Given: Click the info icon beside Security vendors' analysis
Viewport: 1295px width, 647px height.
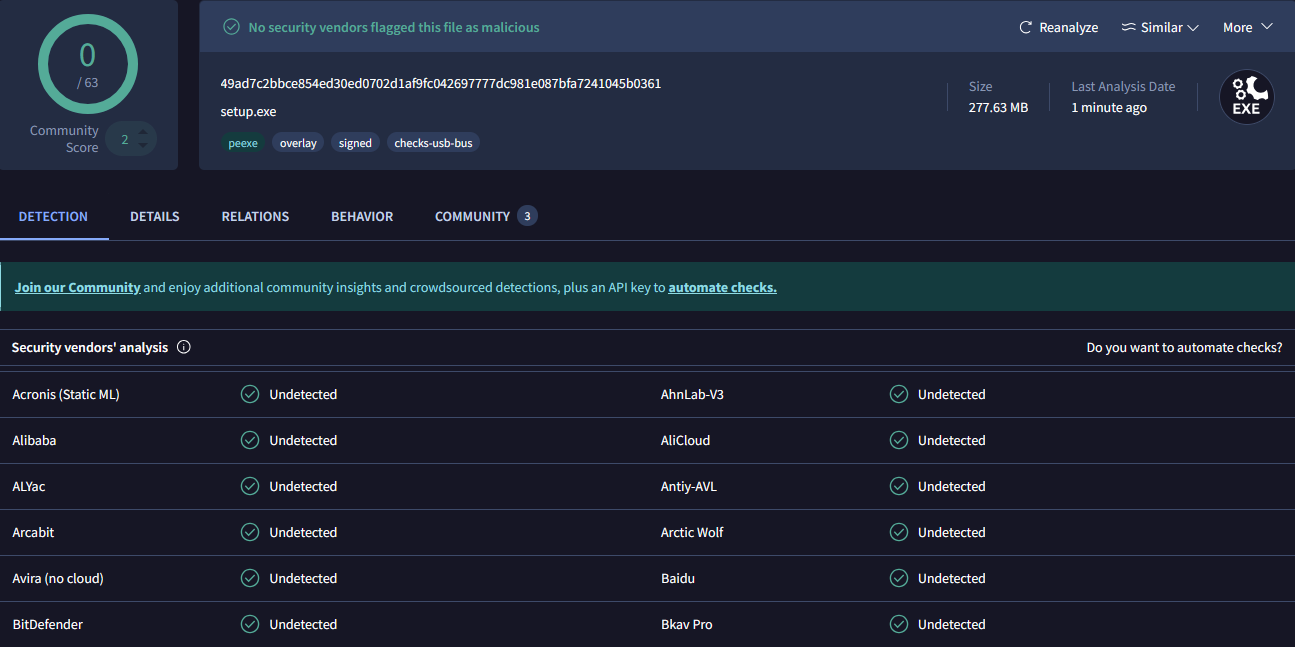Looking at the screenshot, I should [184, 348].
